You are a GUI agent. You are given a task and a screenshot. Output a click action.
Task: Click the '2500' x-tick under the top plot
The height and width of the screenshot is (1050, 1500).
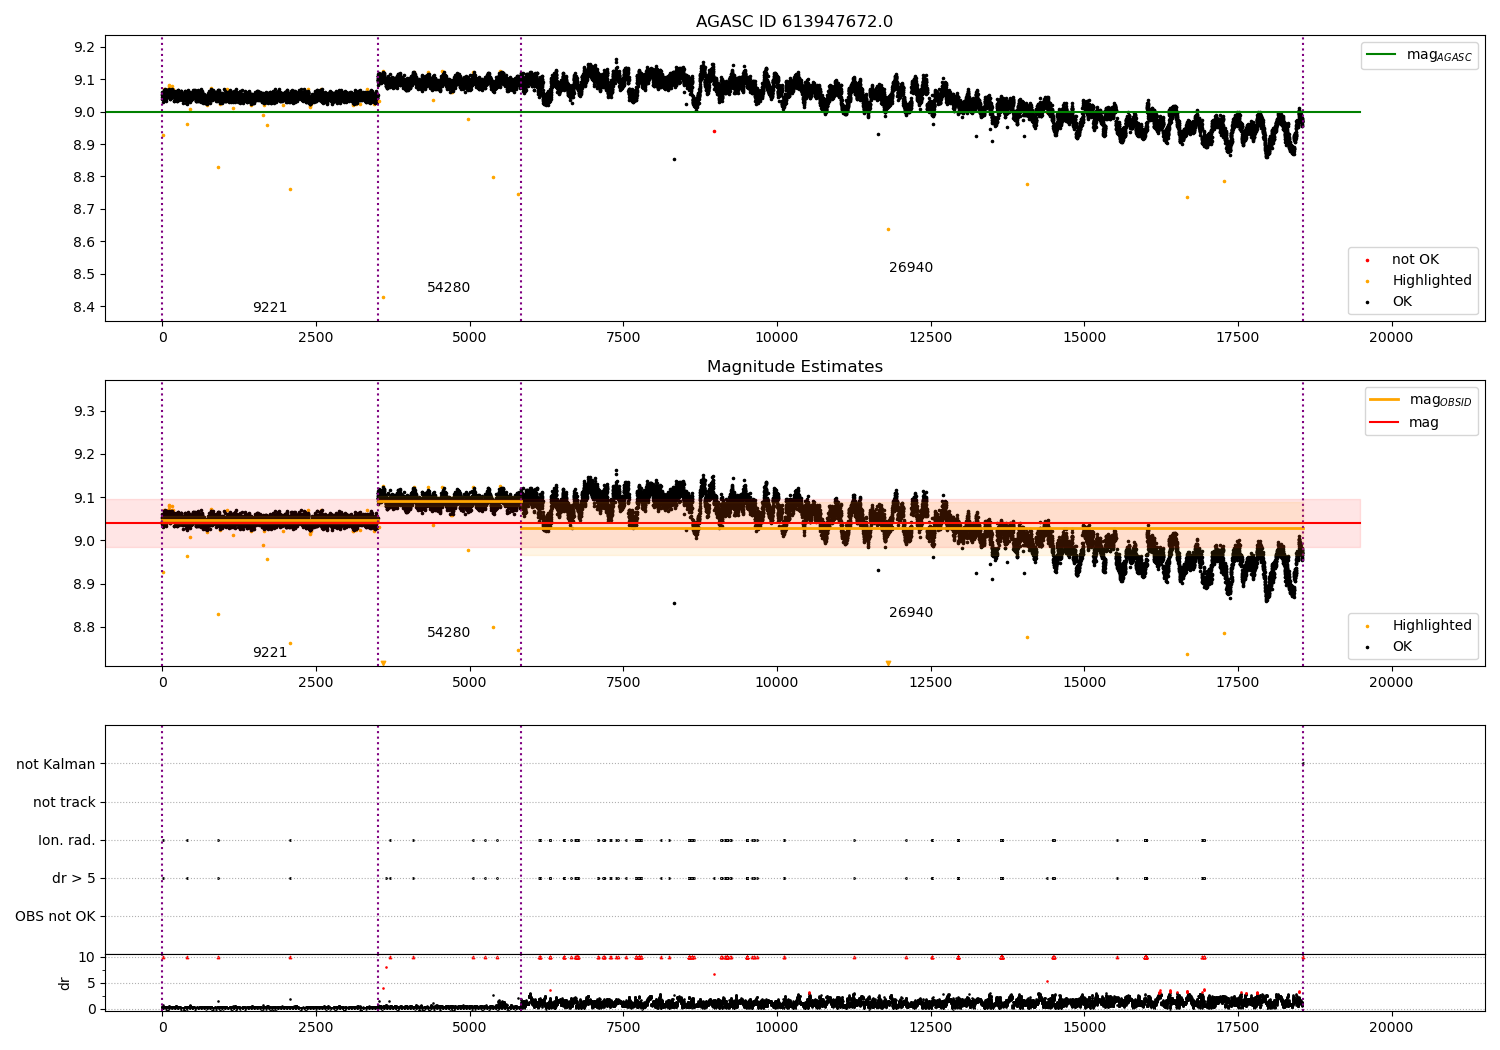(x=316, y=338)
